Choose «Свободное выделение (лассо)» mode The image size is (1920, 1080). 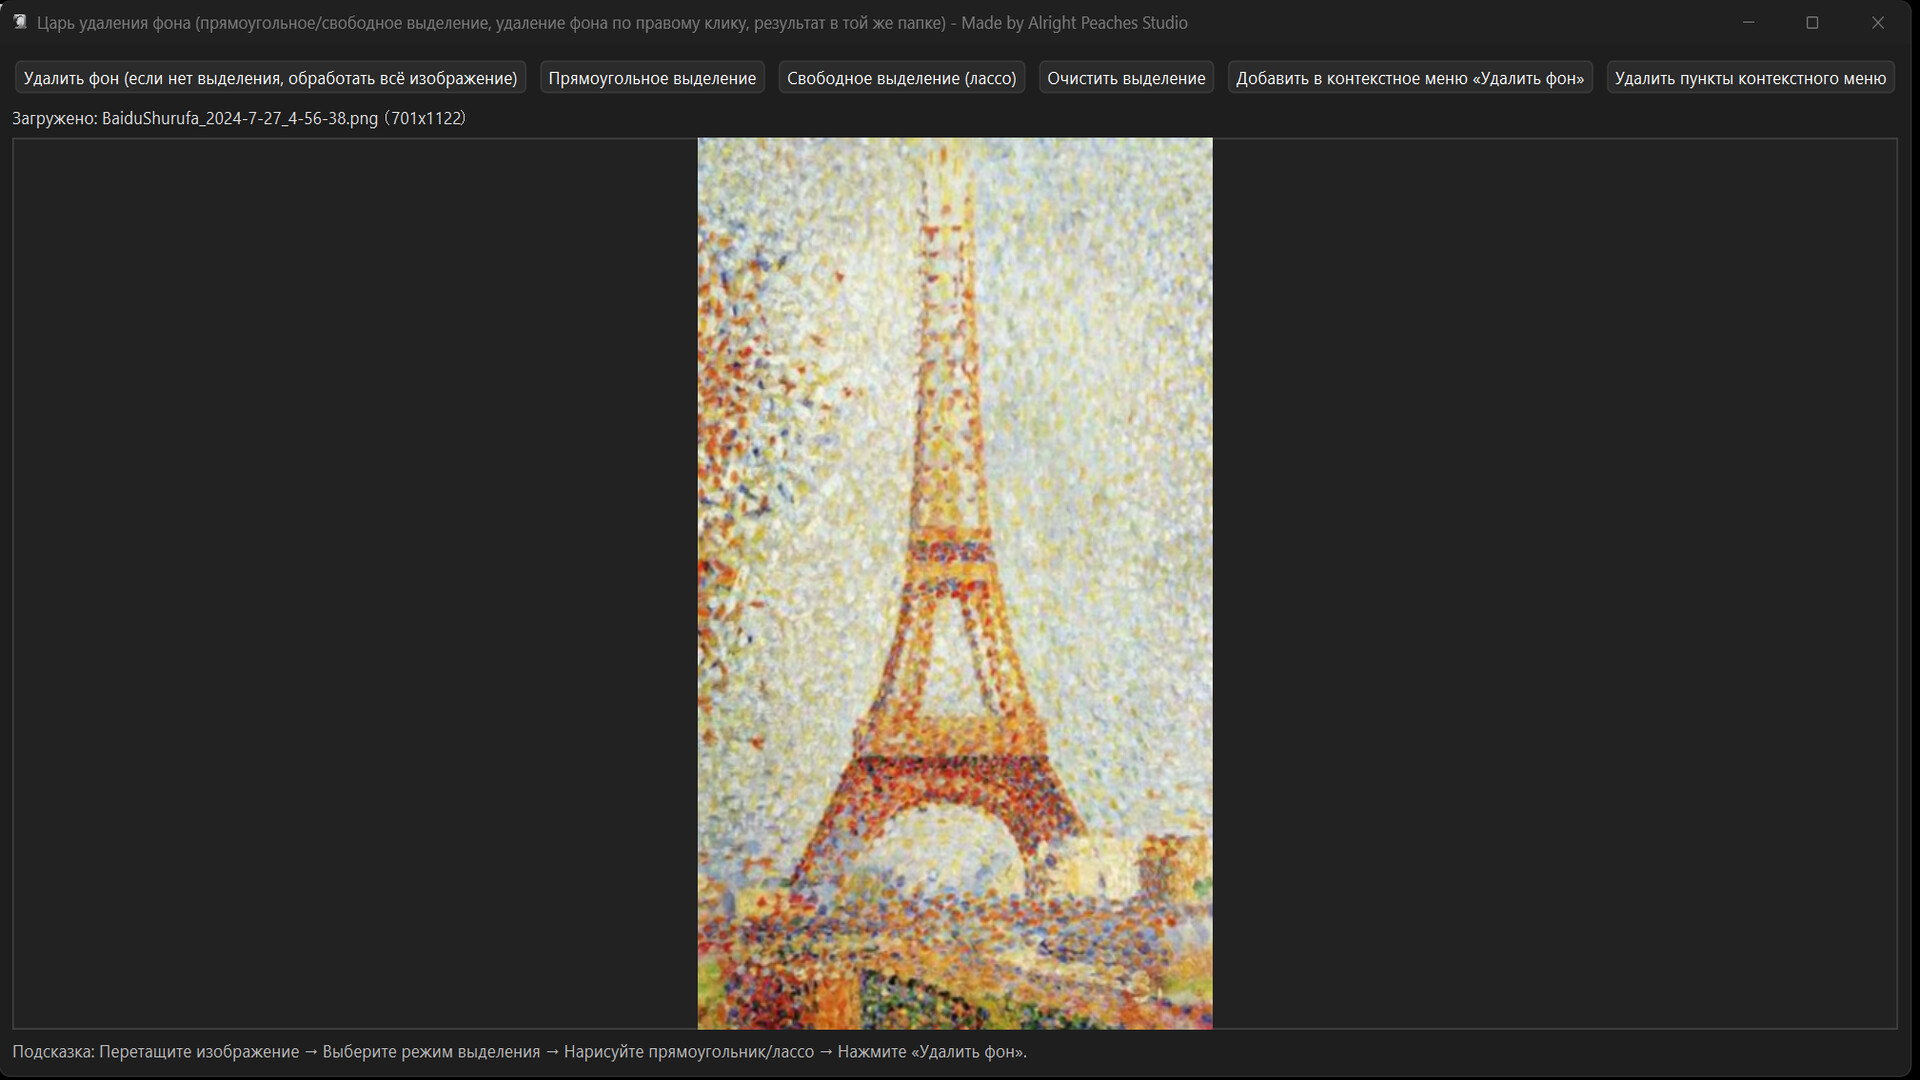point(901,78)
